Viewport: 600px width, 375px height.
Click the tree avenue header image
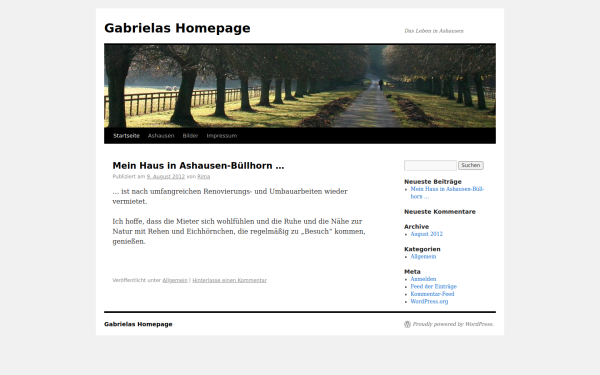(x=300, y=86)
